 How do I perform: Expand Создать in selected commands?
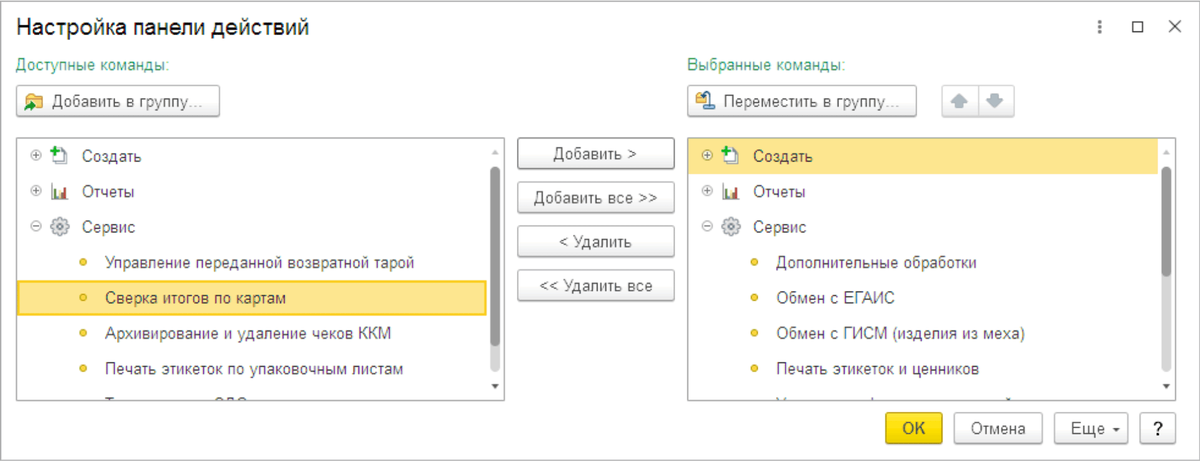click(x=708, y=156)
